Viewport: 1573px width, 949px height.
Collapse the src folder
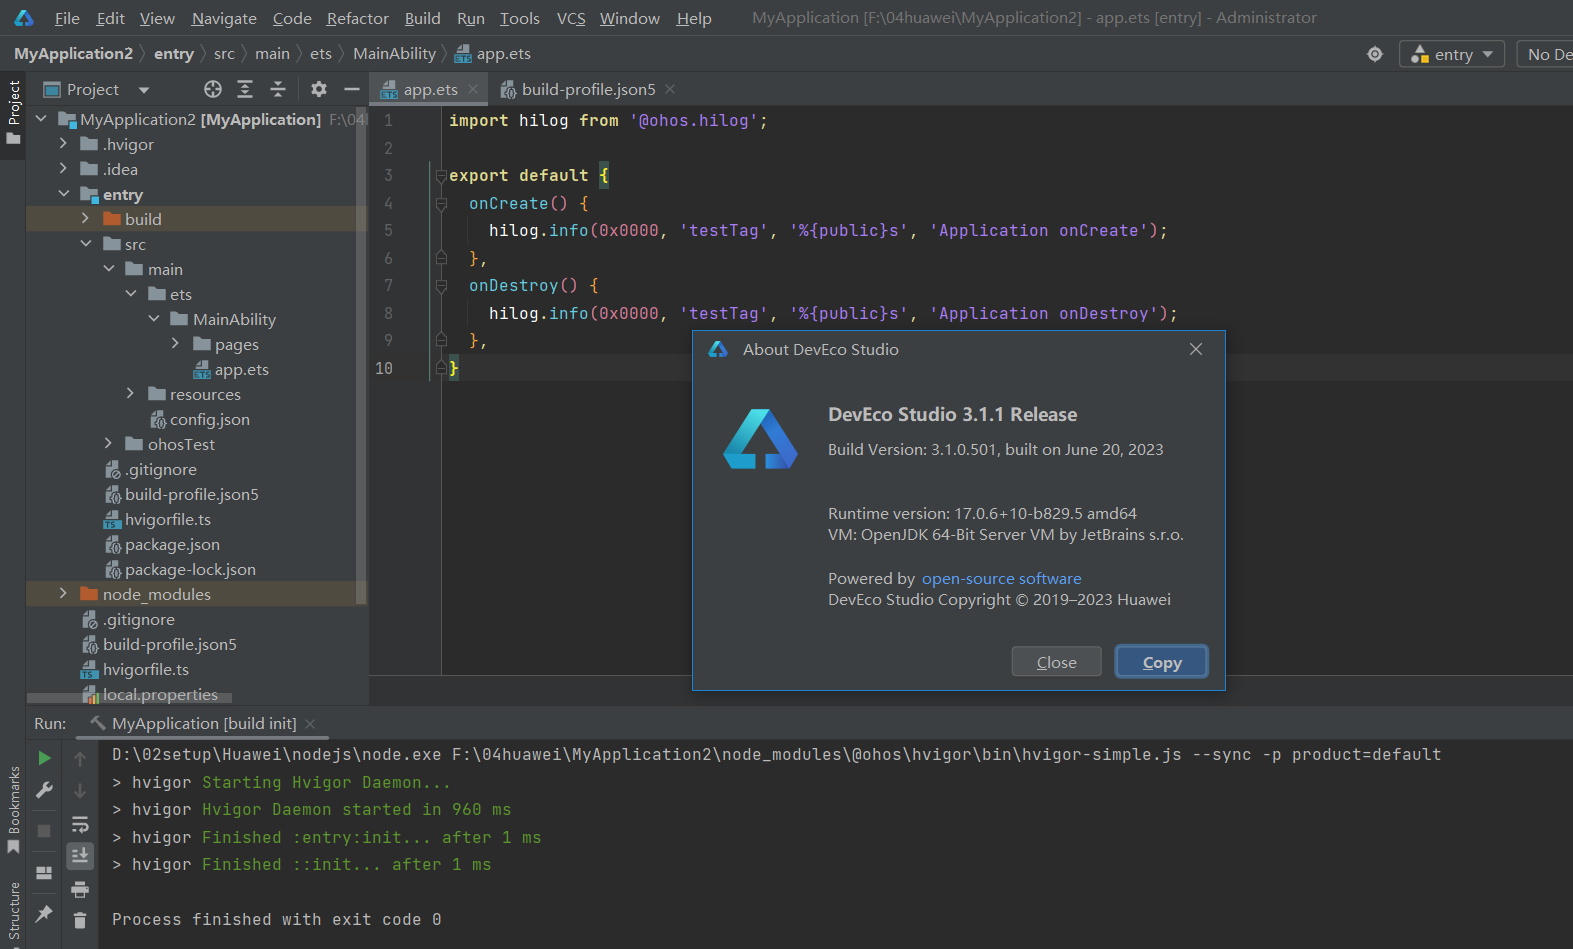tap(85, 244)
